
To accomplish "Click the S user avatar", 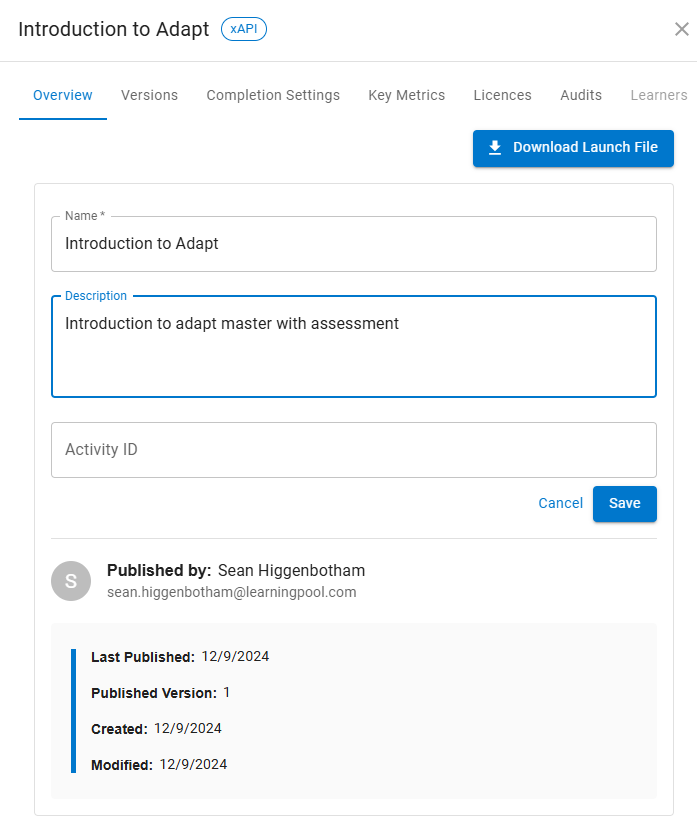I will (71, 581).
